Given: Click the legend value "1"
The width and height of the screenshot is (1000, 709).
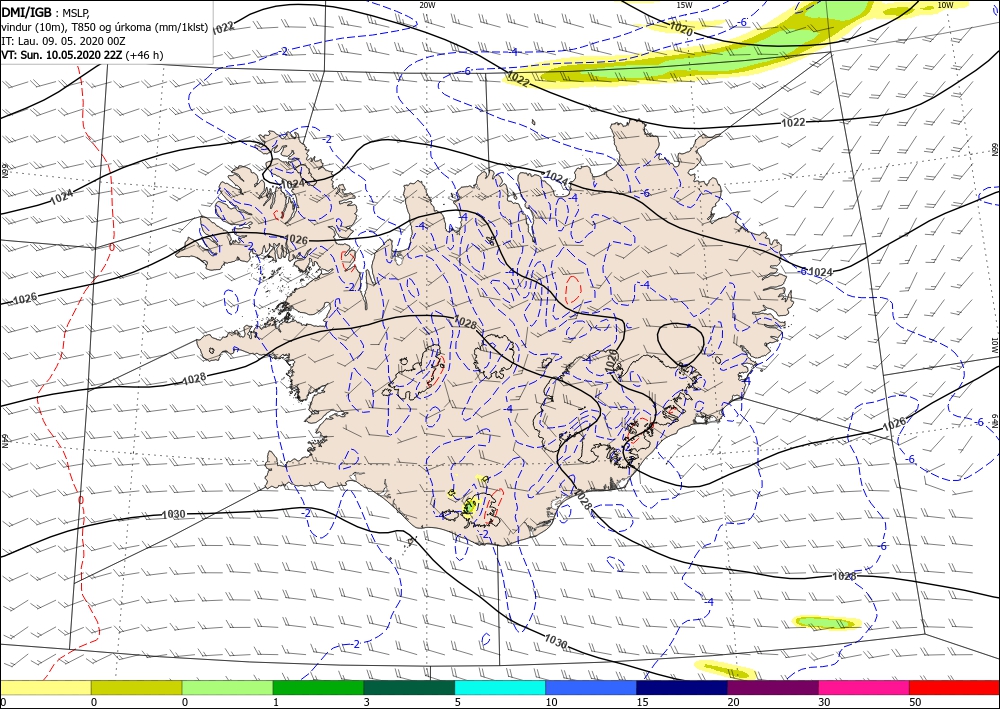Looking at the screenshot, I should tap(276, 702).
